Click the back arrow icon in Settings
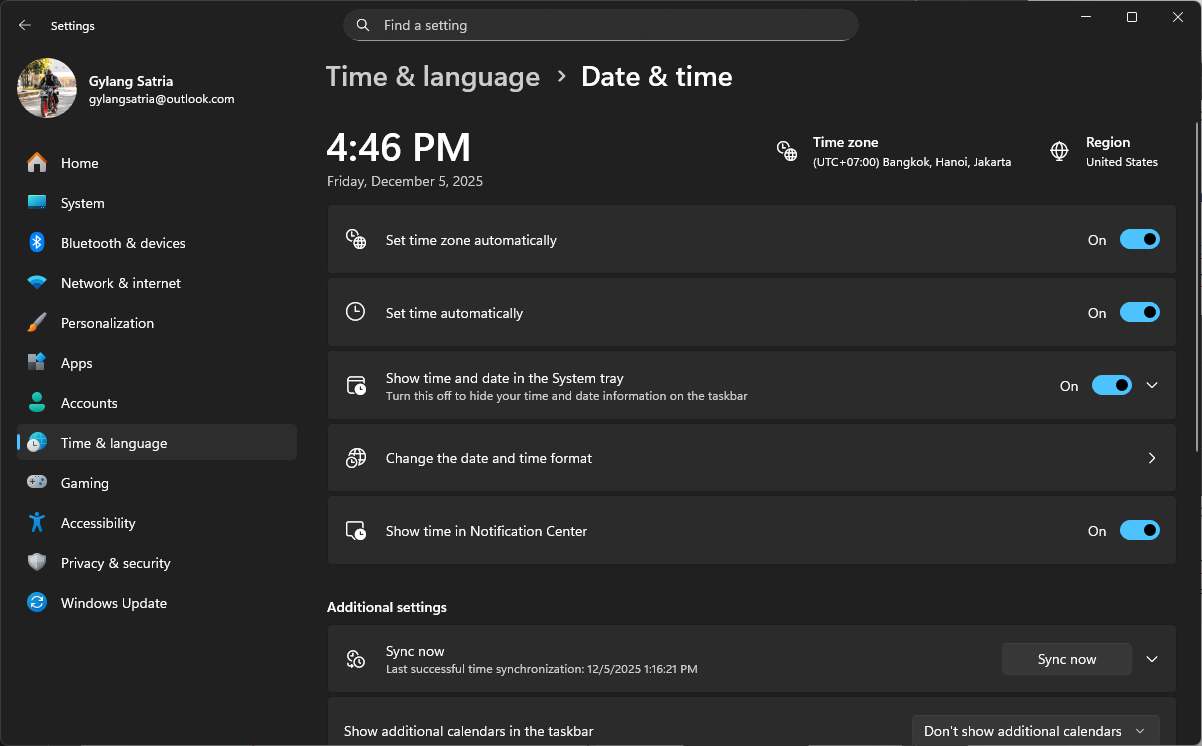The width and height of the screenshot is (1202, 746). pos(25,25)
